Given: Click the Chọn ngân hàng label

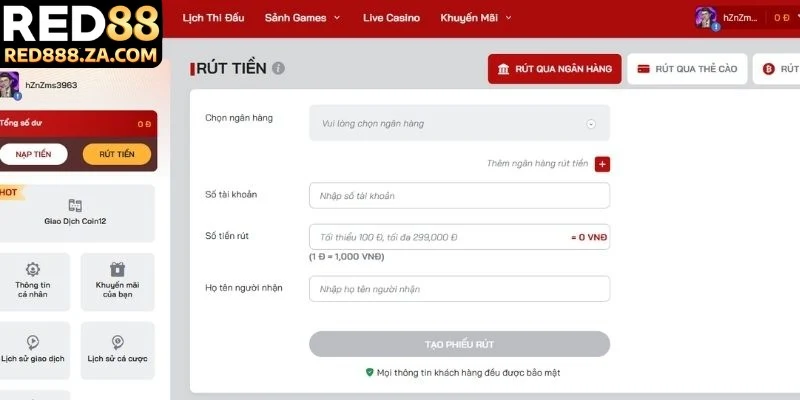Looking at the screenshot, I should [x=239, y=118].
